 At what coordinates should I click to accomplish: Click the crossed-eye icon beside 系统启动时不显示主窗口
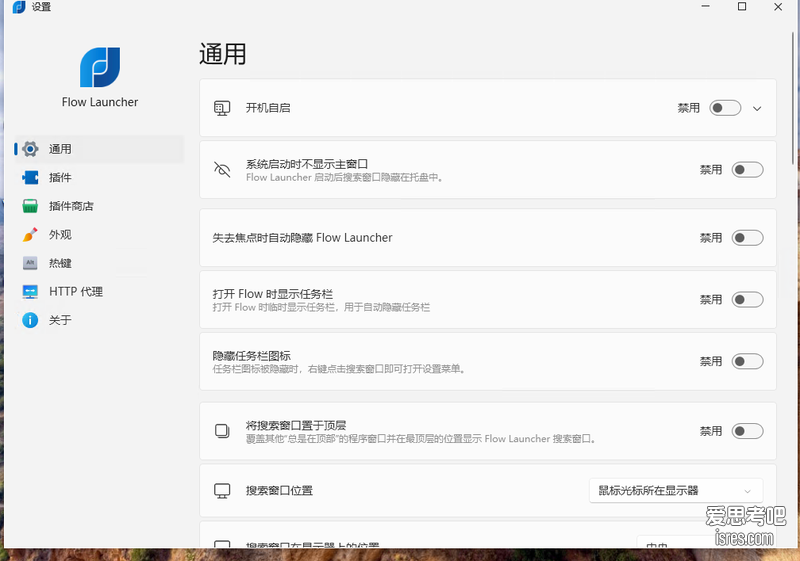click(222, 170)
